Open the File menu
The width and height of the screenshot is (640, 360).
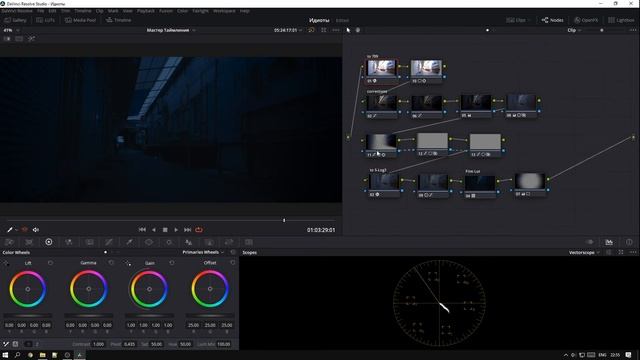(41, 11)
